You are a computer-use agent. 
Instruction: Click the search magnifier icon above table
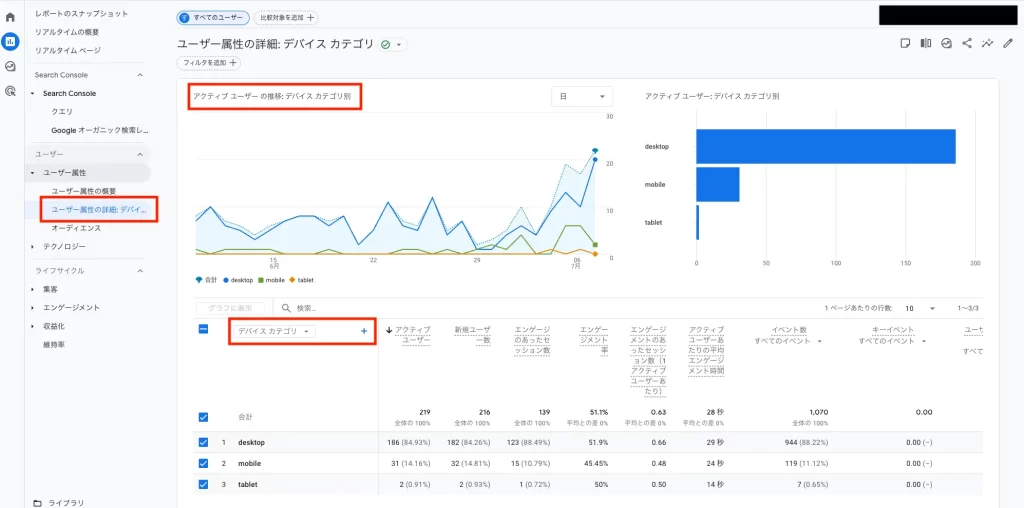[286, 308]
